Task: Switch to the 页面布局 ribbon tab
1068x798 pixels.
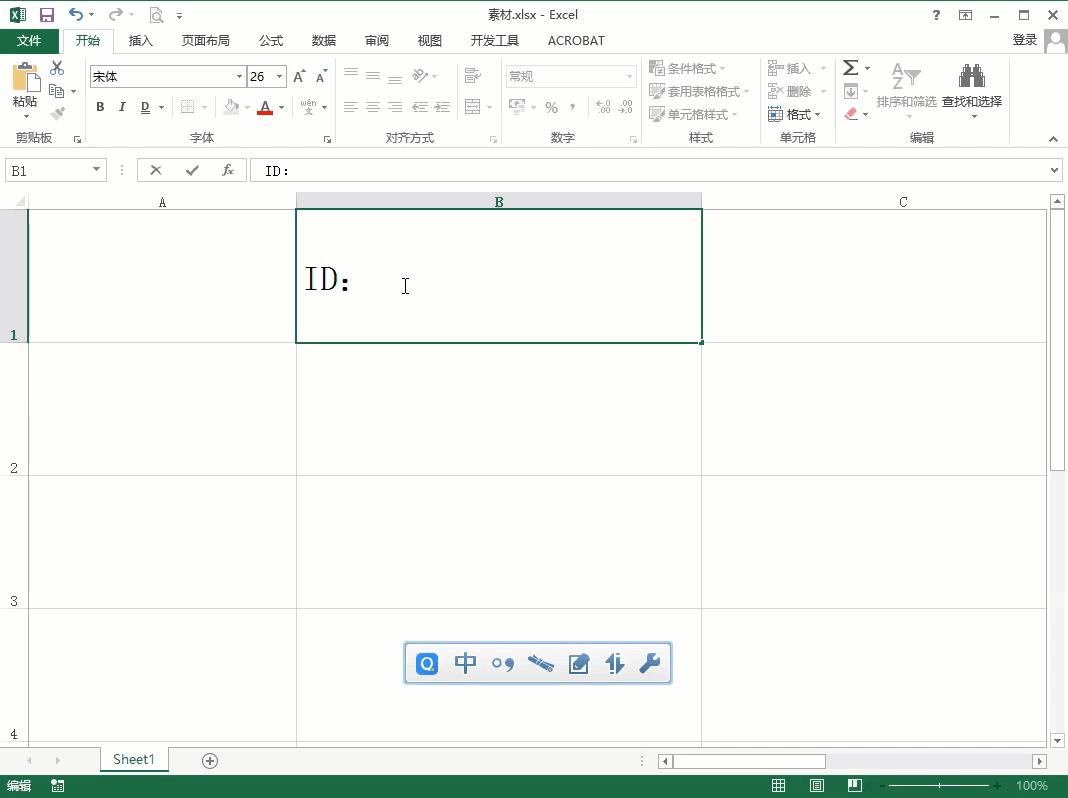Action: 206,41
